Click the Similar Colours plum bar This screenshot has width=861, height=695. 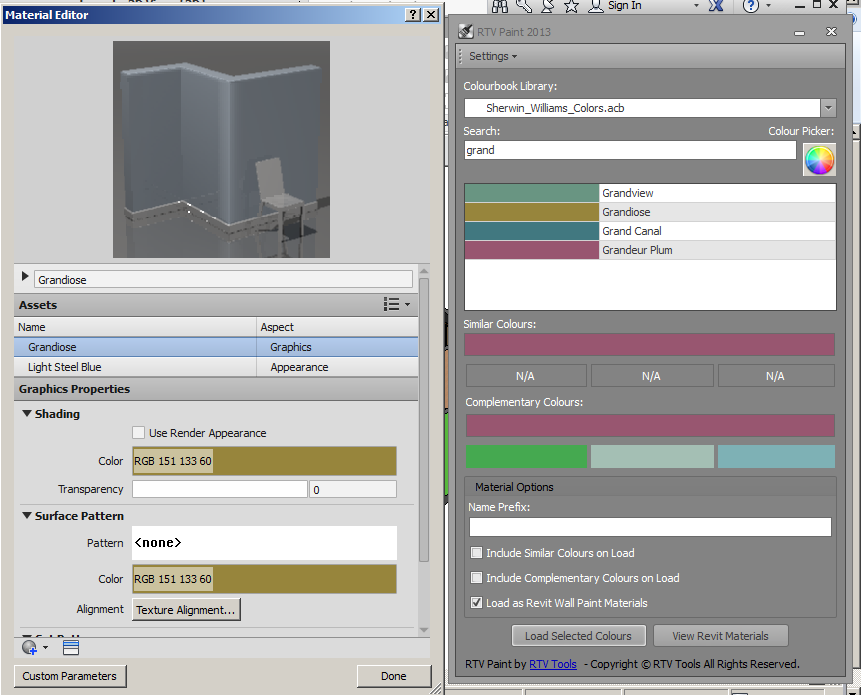650,345
